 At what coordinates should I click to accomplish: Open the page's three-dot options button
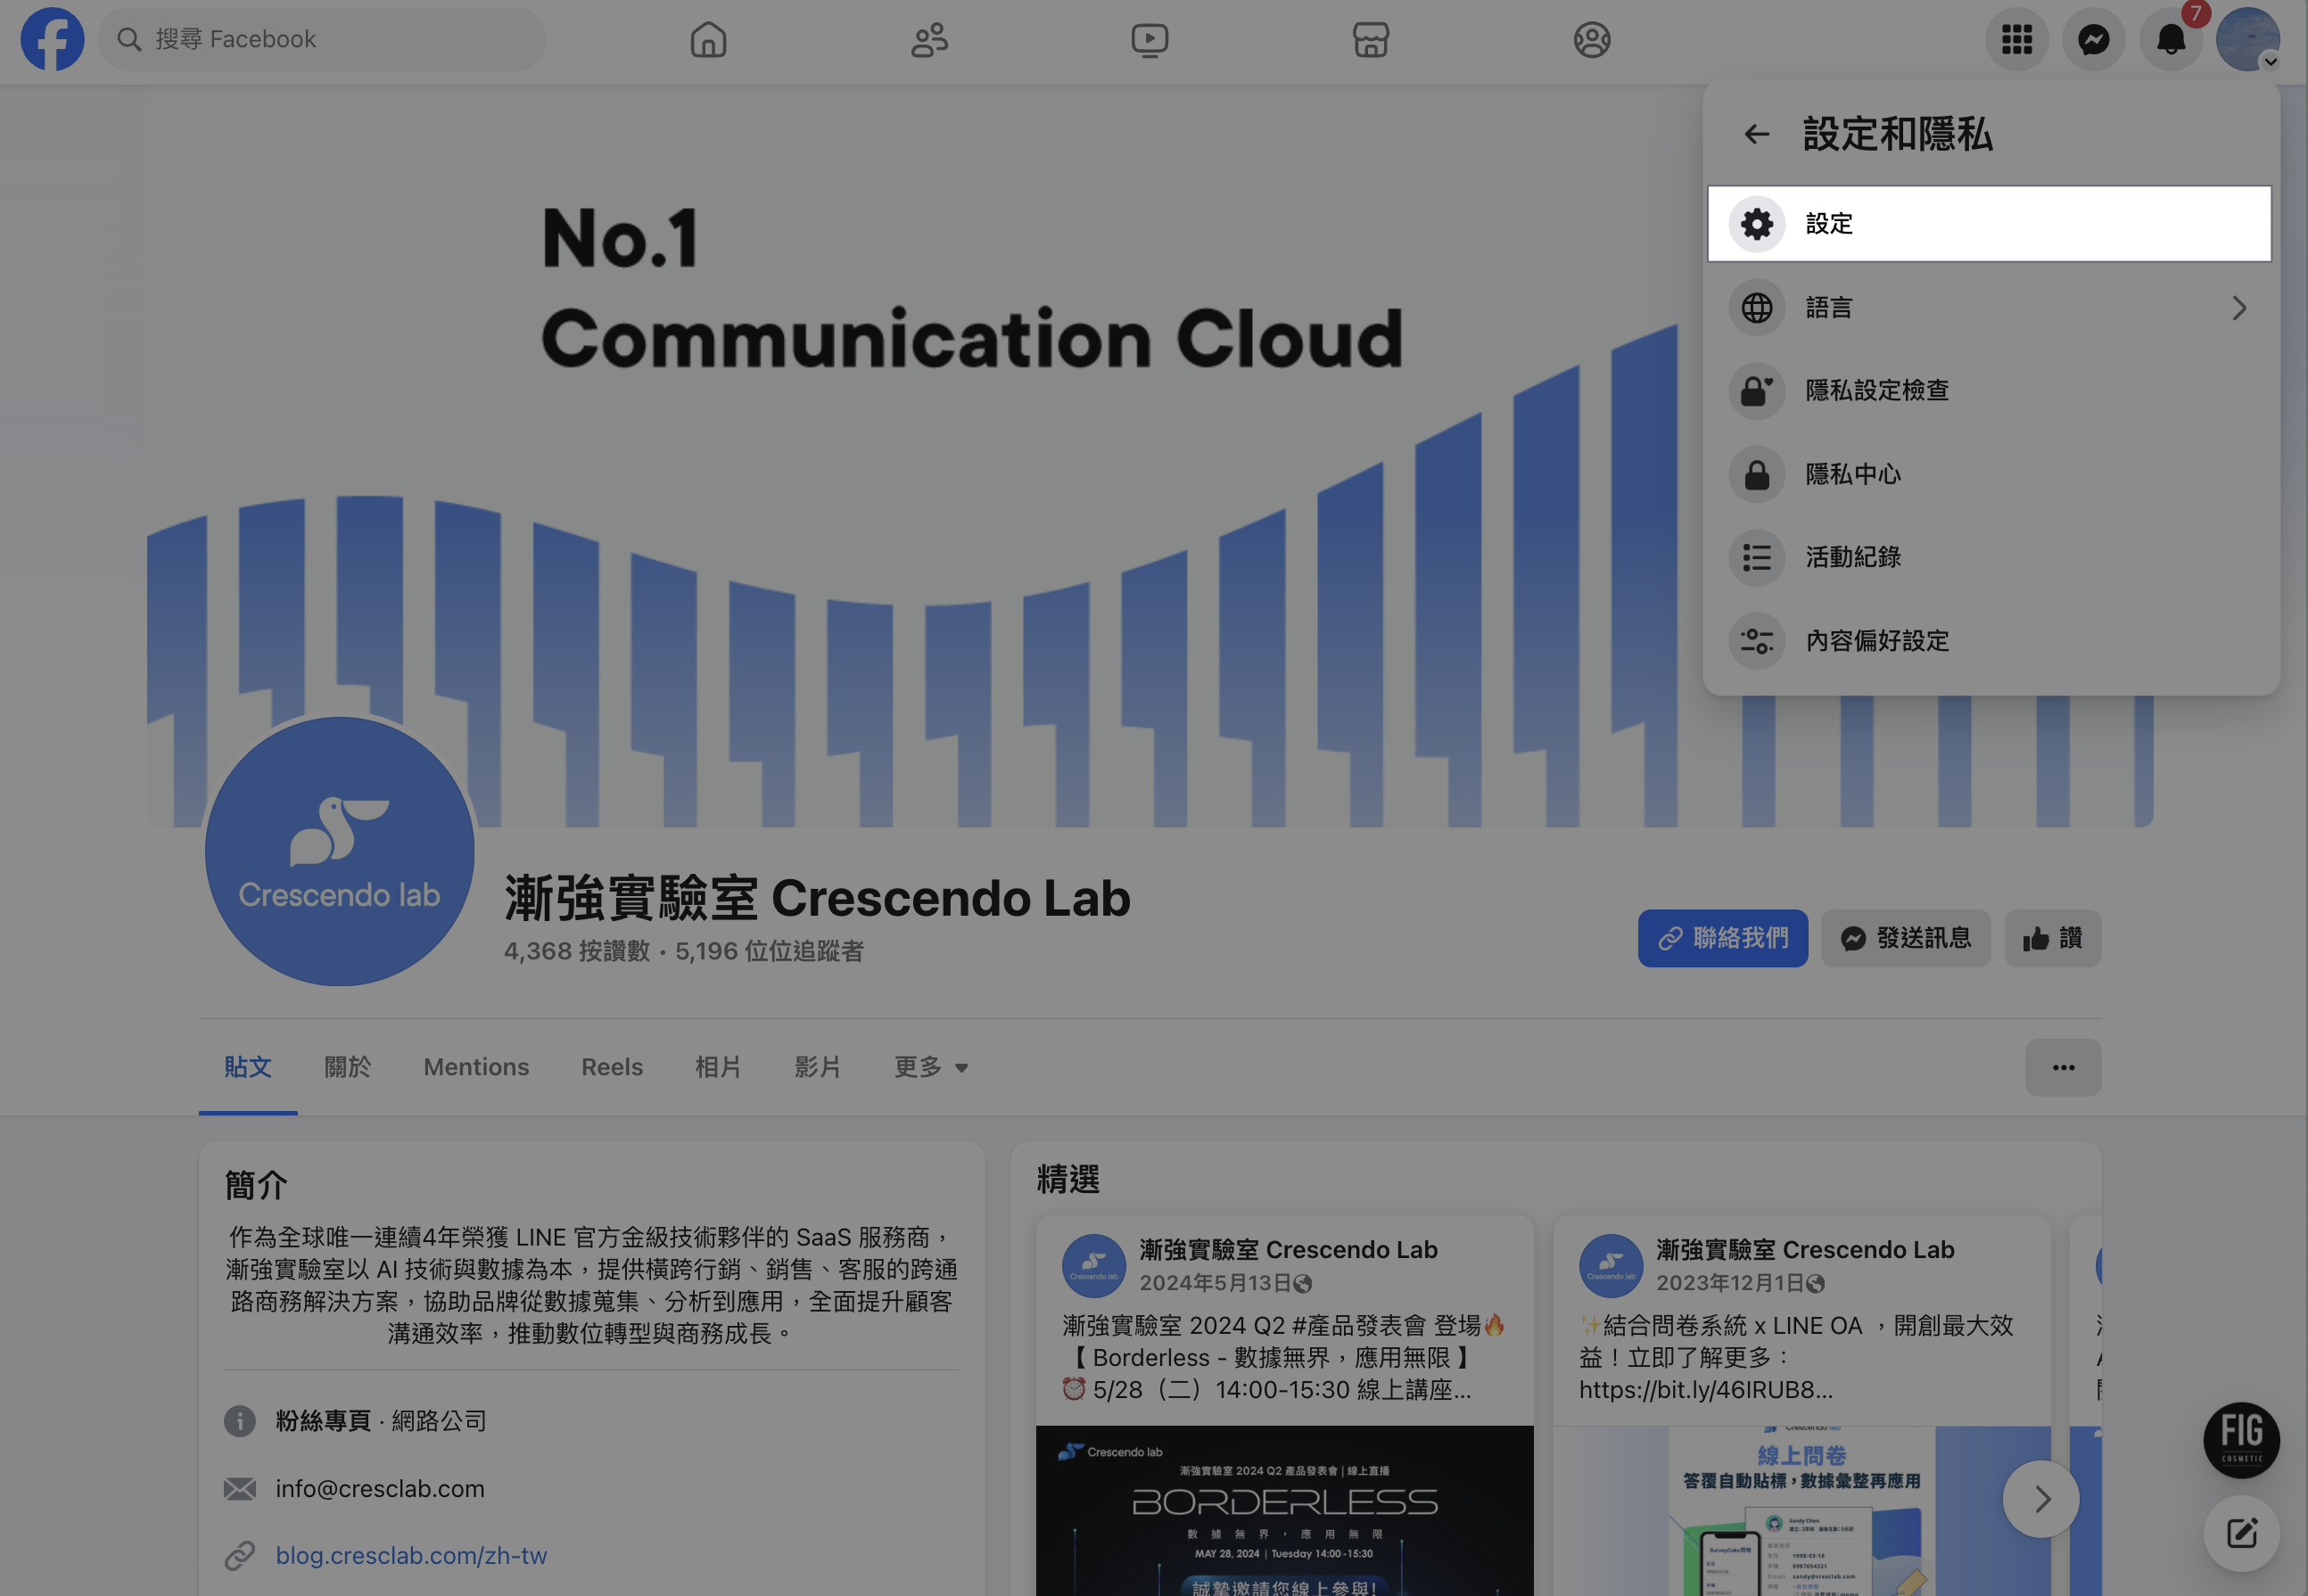click(x=2063, y=1068)
